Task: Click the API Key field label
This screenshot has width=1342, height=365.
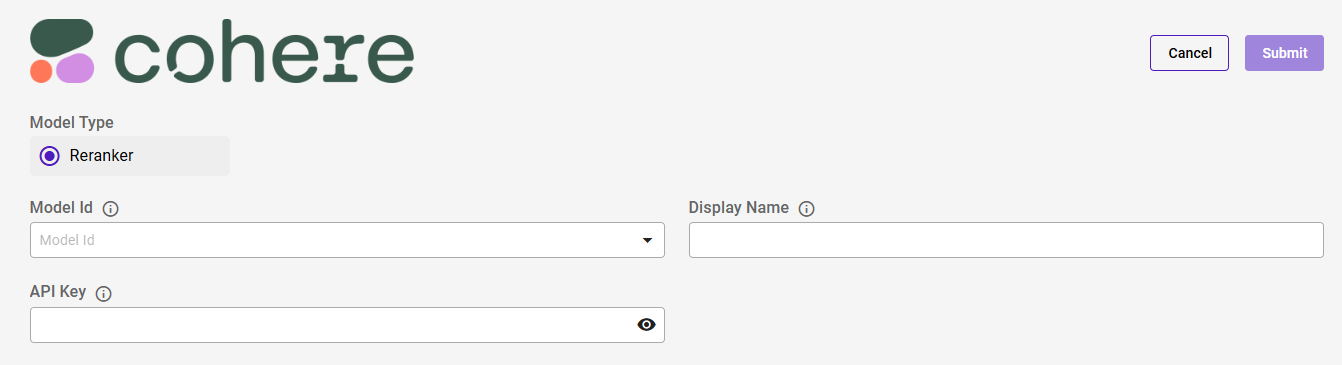Action: [x=58, y=293]
